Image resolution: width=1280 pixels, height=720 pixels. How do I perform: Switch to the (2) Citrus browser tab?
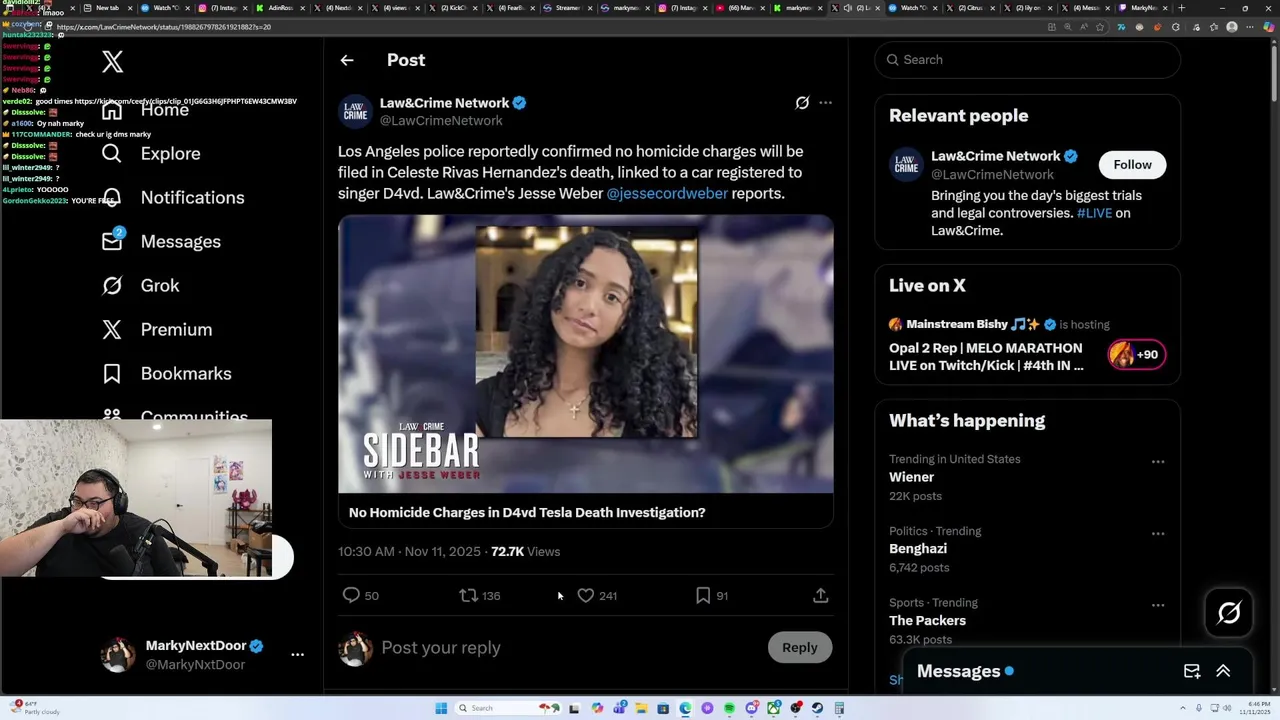(x=969, y=8)
